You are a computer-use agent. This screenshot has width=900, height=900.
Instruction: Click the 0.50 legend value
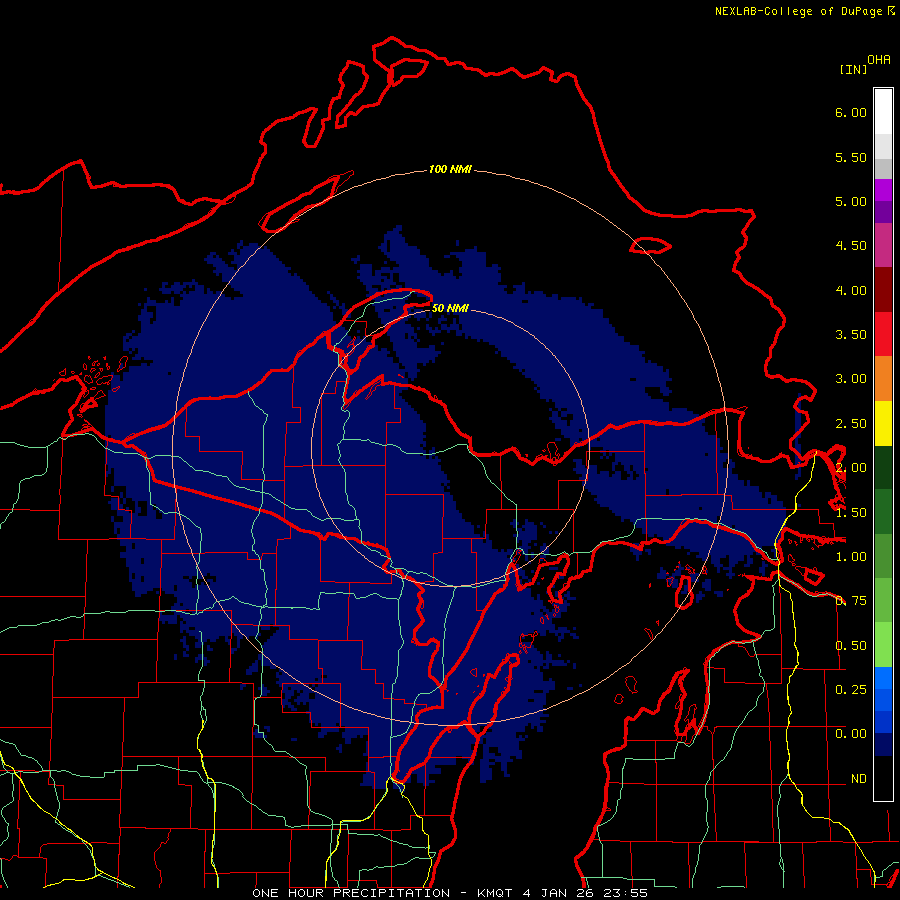(851, 646)
